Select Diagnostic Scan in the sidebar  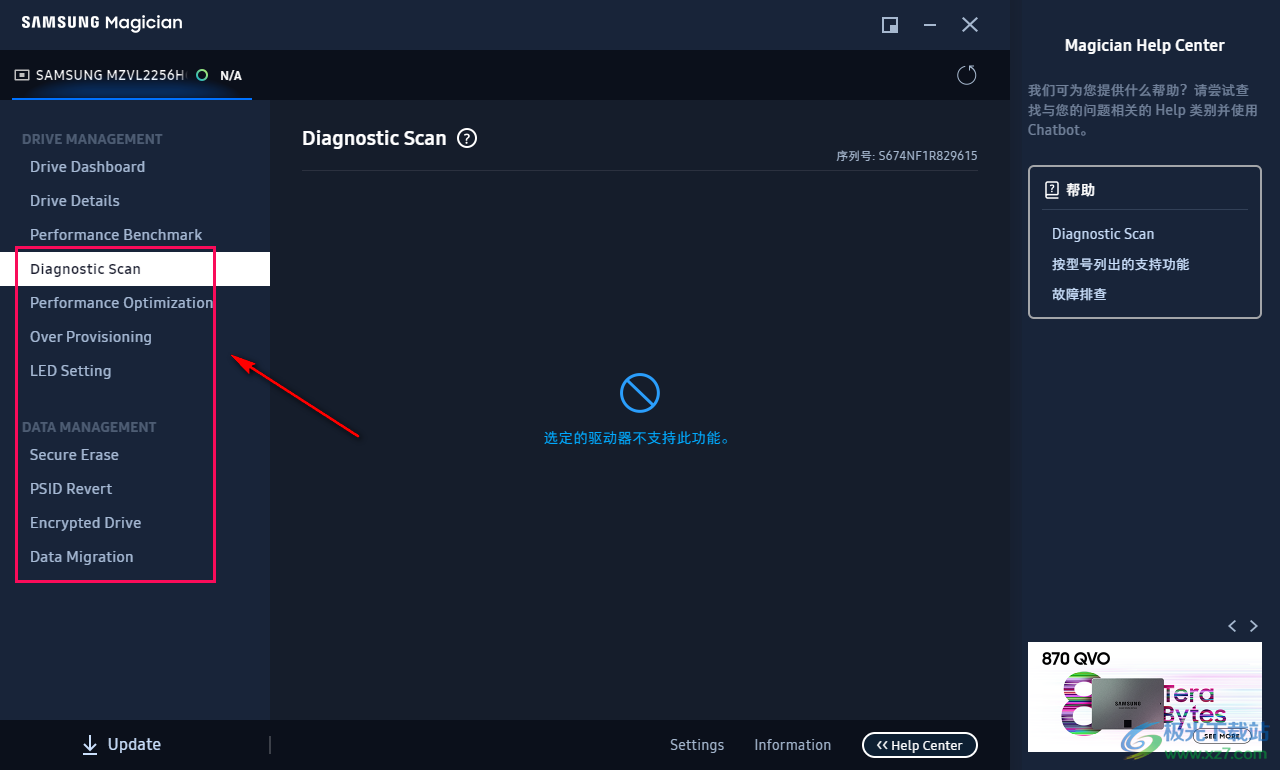(x=135, y=269)
